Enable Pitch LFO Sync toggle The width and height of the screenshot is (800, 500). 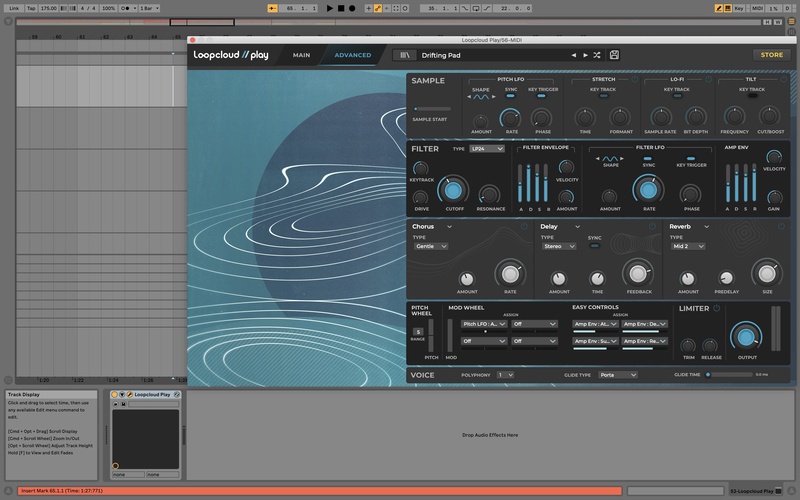pyautogui.click(x=511, y=97)
